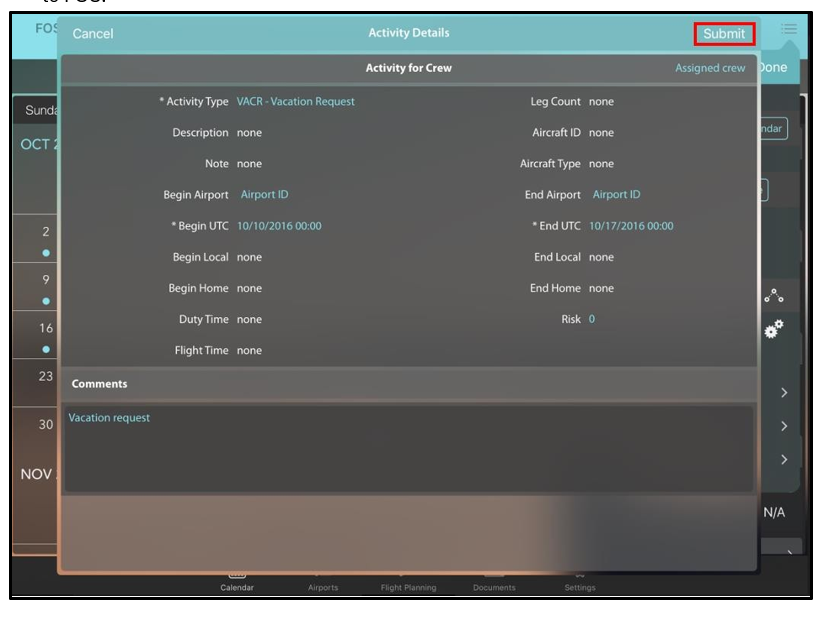This screenshot has width=836, height=619.
Task: Open the Activity Type VACR selector
Action: [295, 102]
